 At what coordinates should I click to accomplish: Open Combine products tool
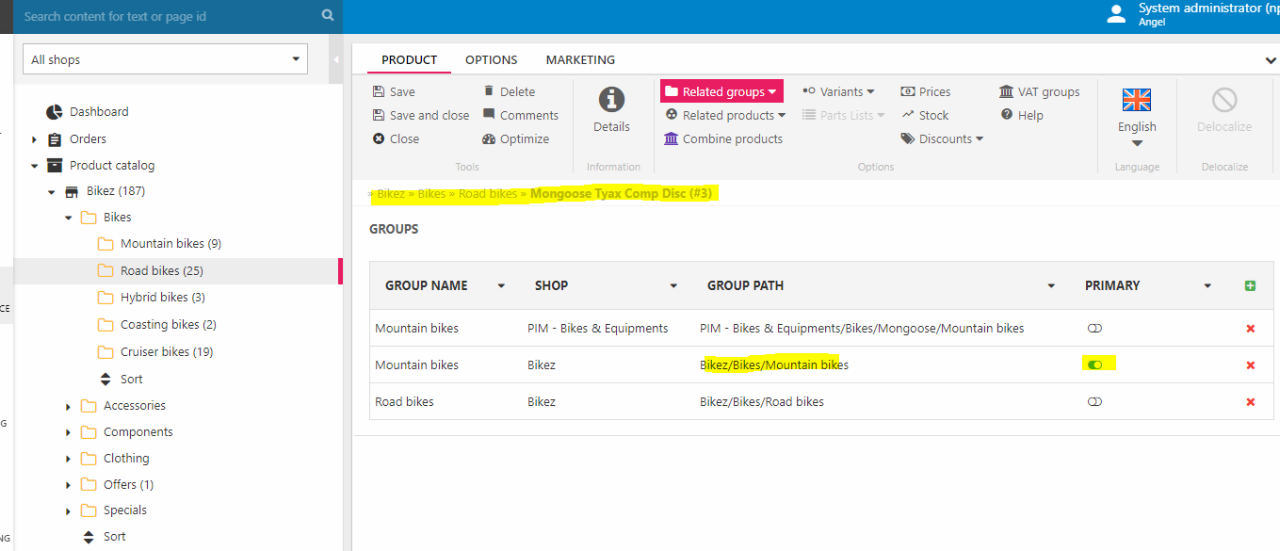(671, 139)
